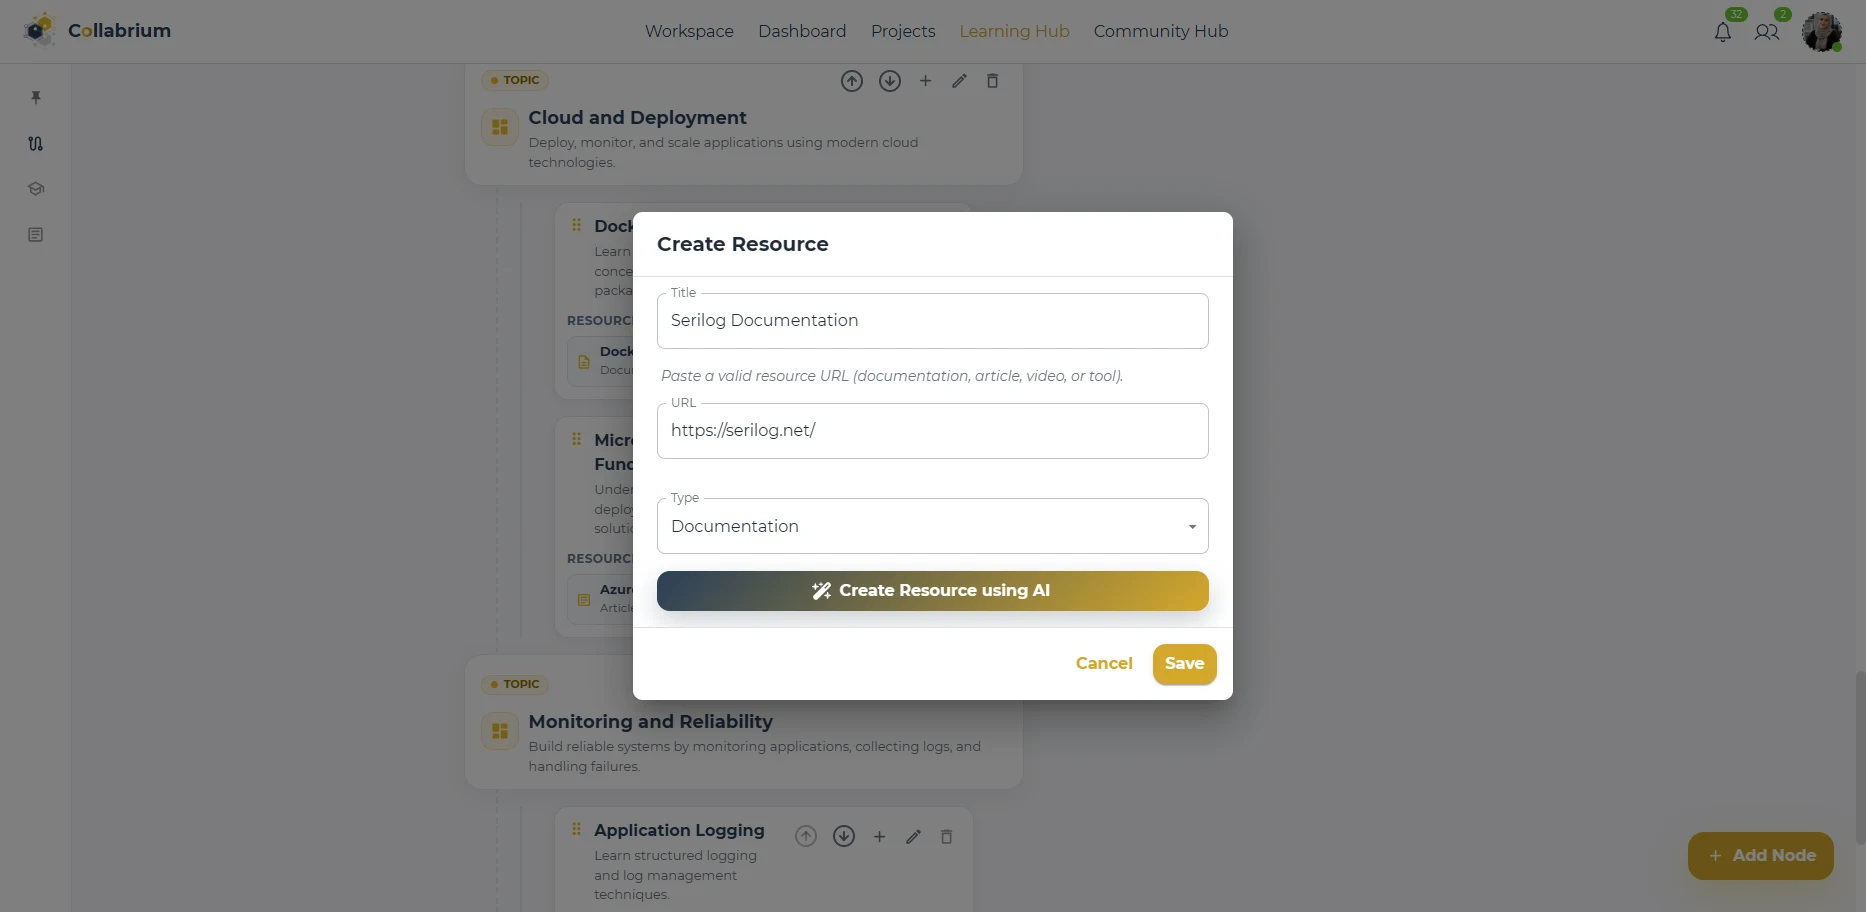Delete the Application Logging node
Image resolution: width=1866 pixels, height=912 pixels.
point(947,836)
